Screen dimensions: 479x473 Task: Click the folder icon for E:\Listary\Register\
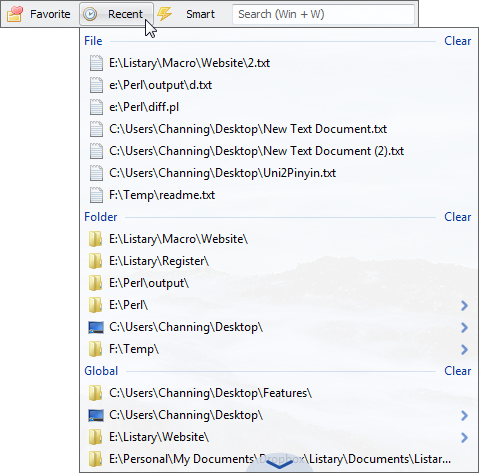tap(95, 261)
